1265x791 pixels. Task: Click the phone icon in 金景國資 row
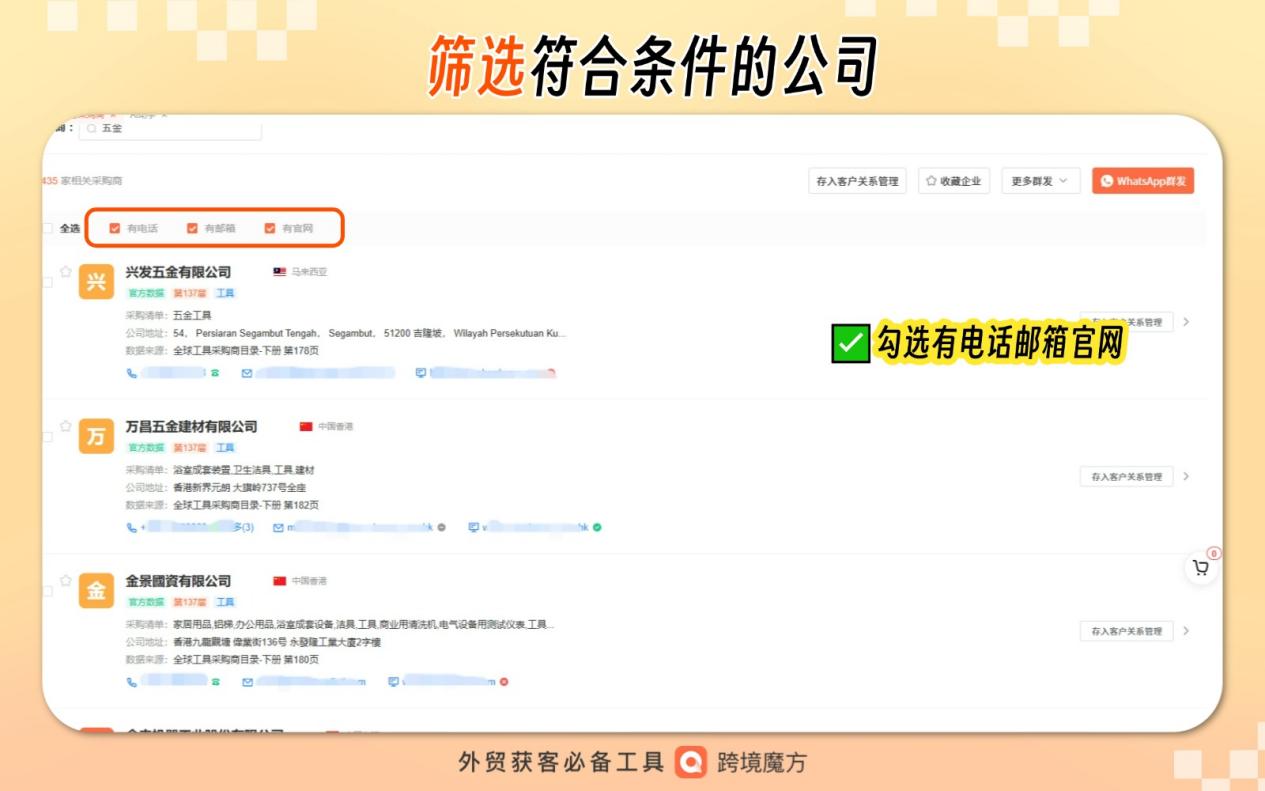tap(132, 682)
